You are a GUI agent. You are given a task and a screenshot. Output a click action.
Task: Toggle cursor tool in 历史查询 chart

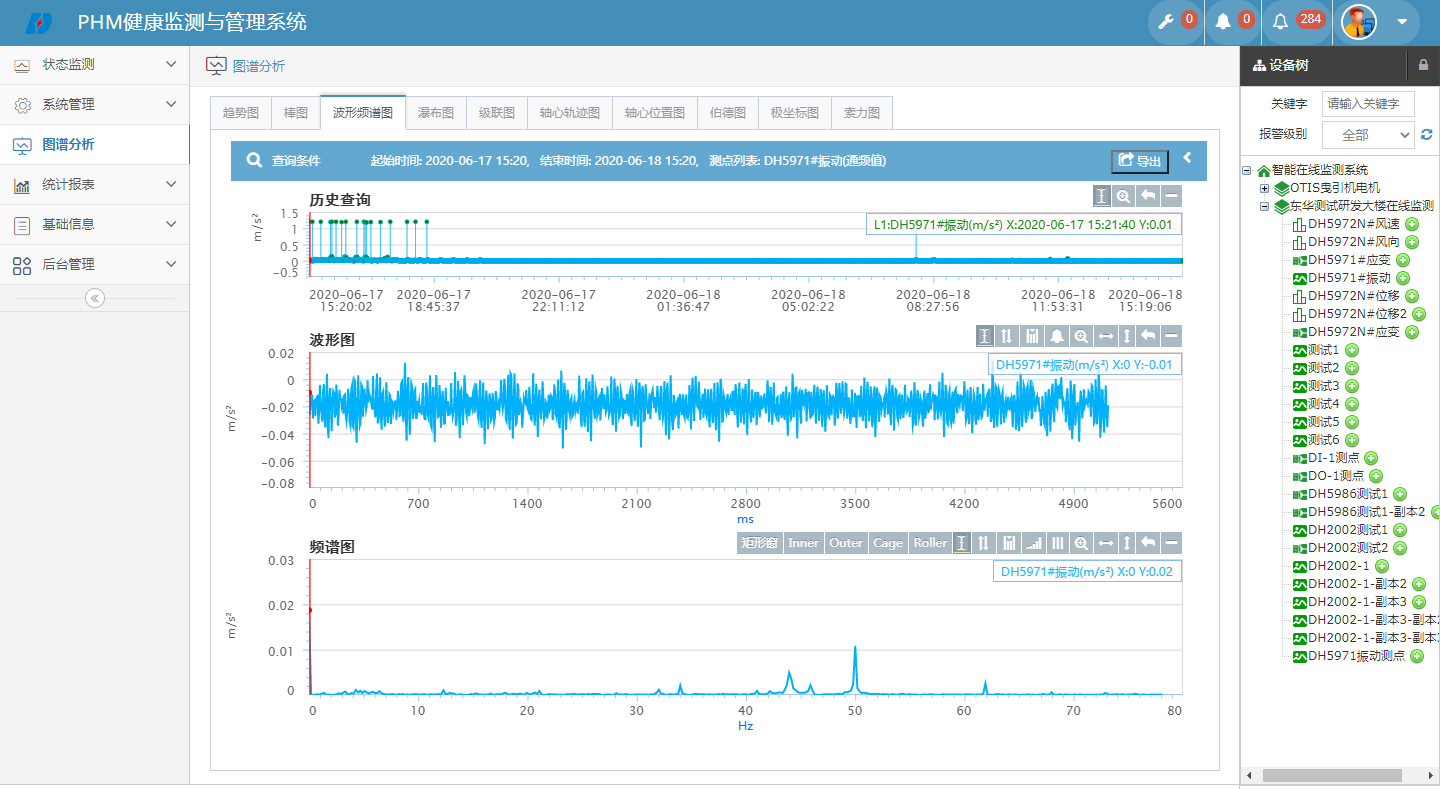click(x=1101, y=196)
